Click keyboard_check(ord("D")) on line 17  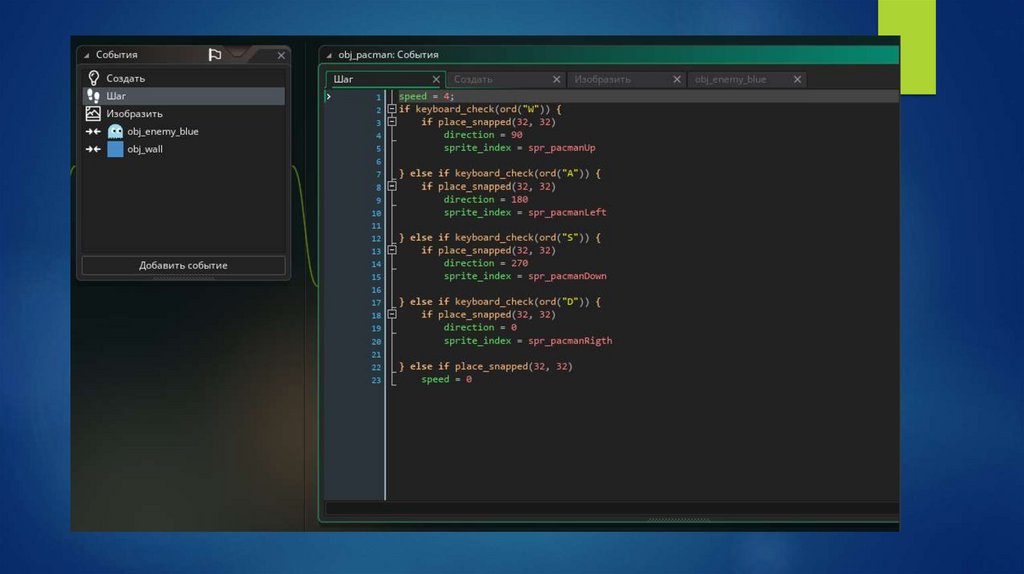523,301
